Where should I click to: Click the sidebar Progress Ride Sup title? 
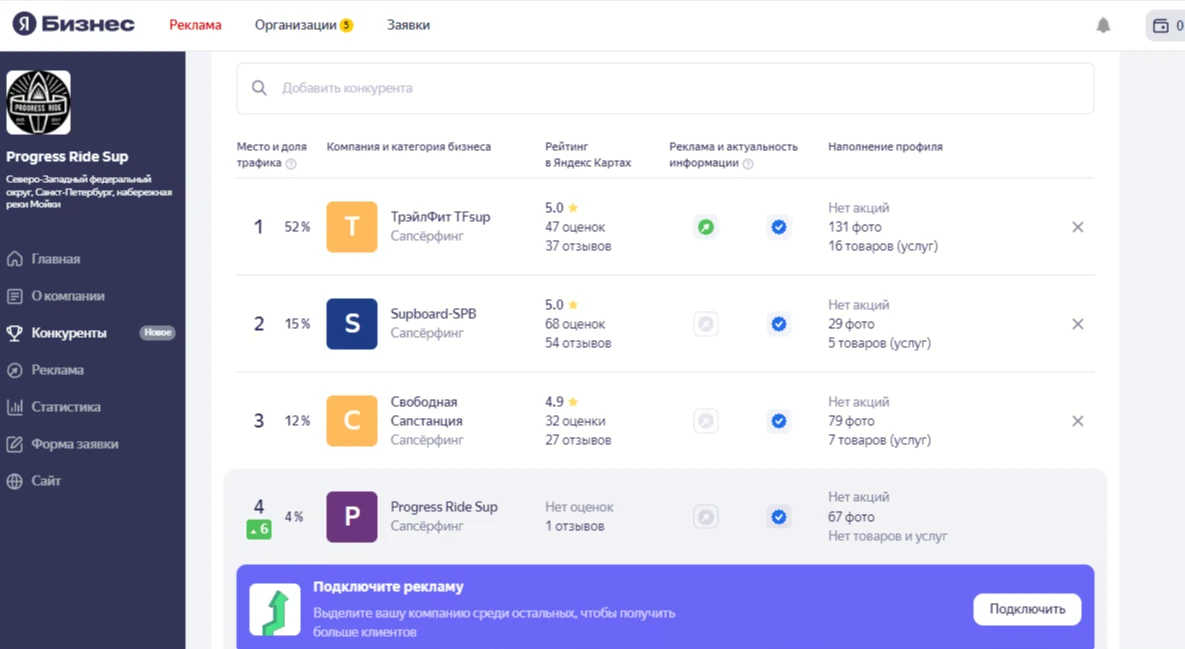click(67, 157)
